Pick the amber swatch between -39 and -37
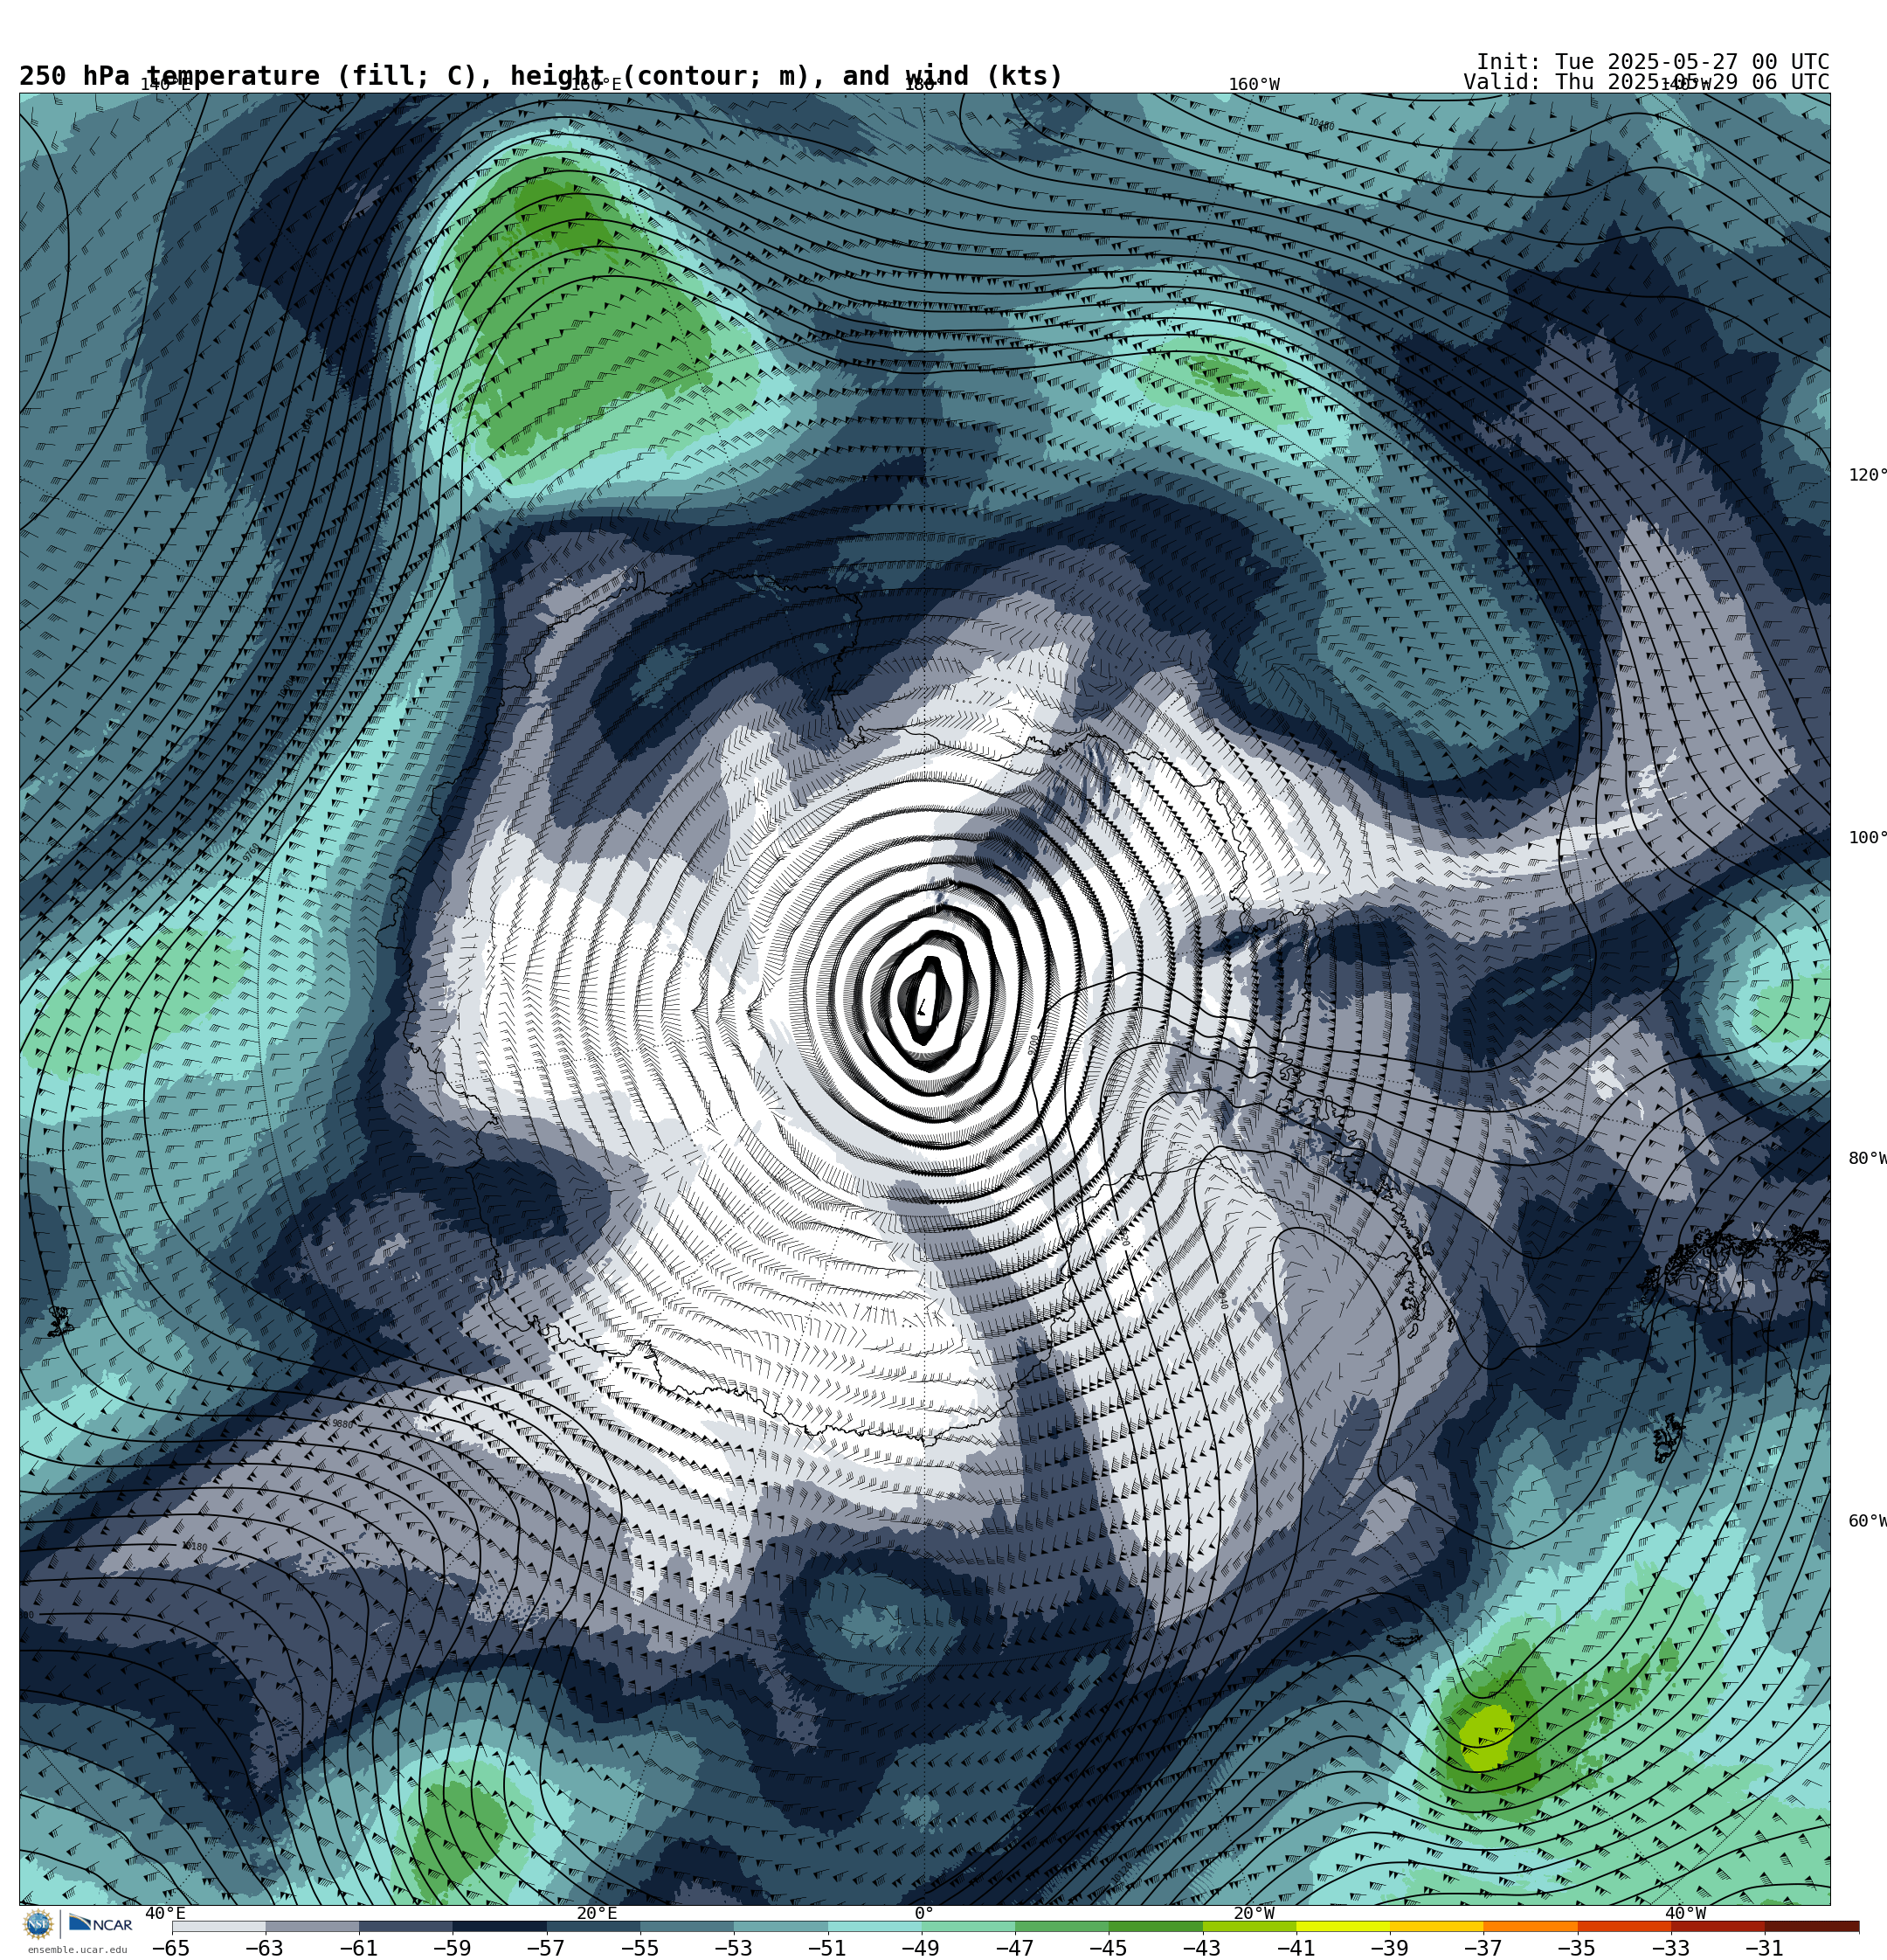The height and width of the screenshot is (1960, 1887). [x=1437, y=1926]
